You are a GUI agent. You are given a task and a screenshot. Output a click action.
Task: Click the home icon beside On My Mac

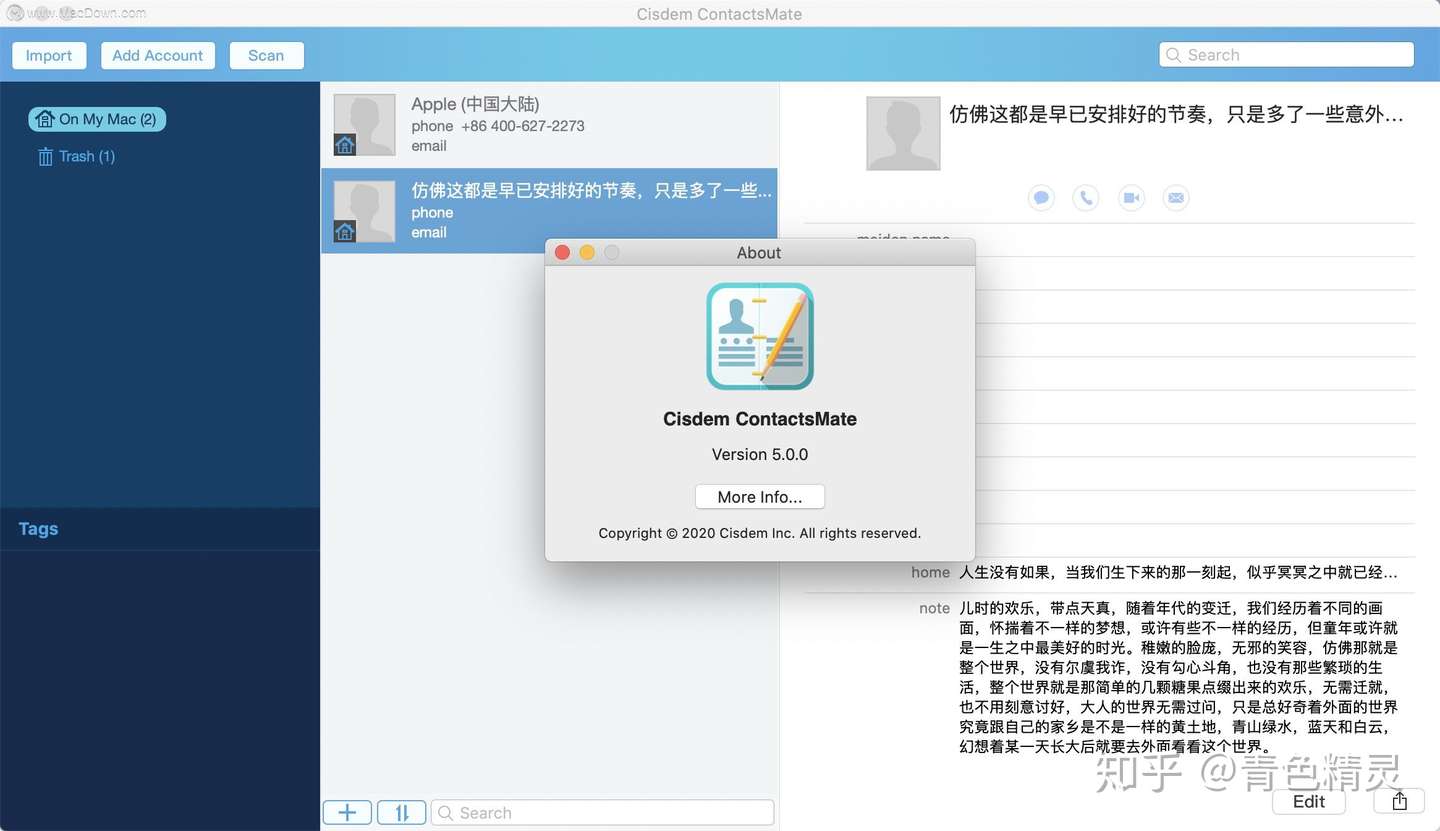[45, 119]
